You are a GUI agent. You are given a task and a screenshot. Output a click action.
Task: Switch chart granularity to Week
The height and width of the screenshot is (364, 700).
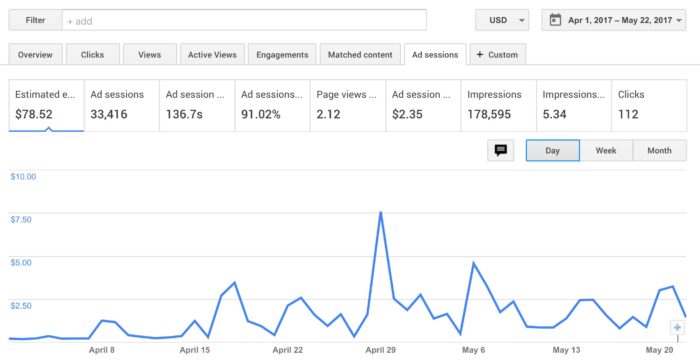(606, 151)
